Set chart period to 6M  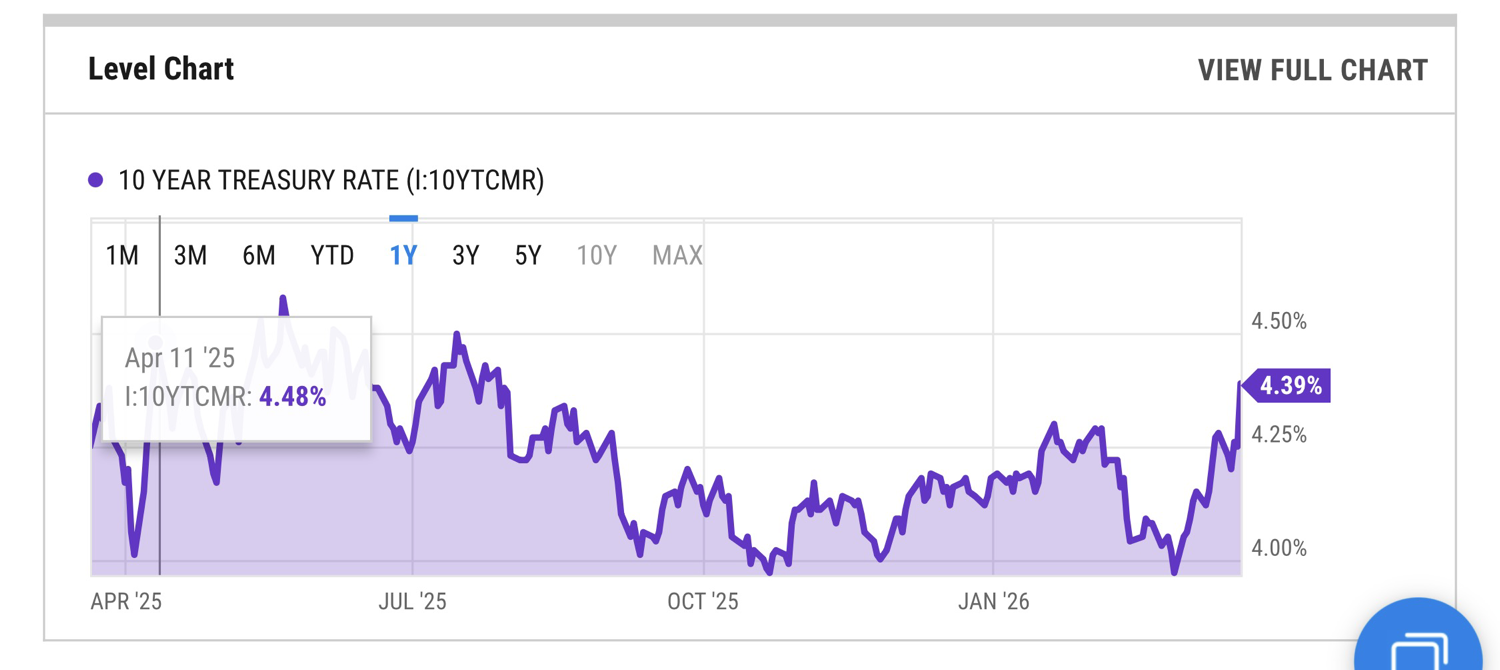tap(258, 256)
